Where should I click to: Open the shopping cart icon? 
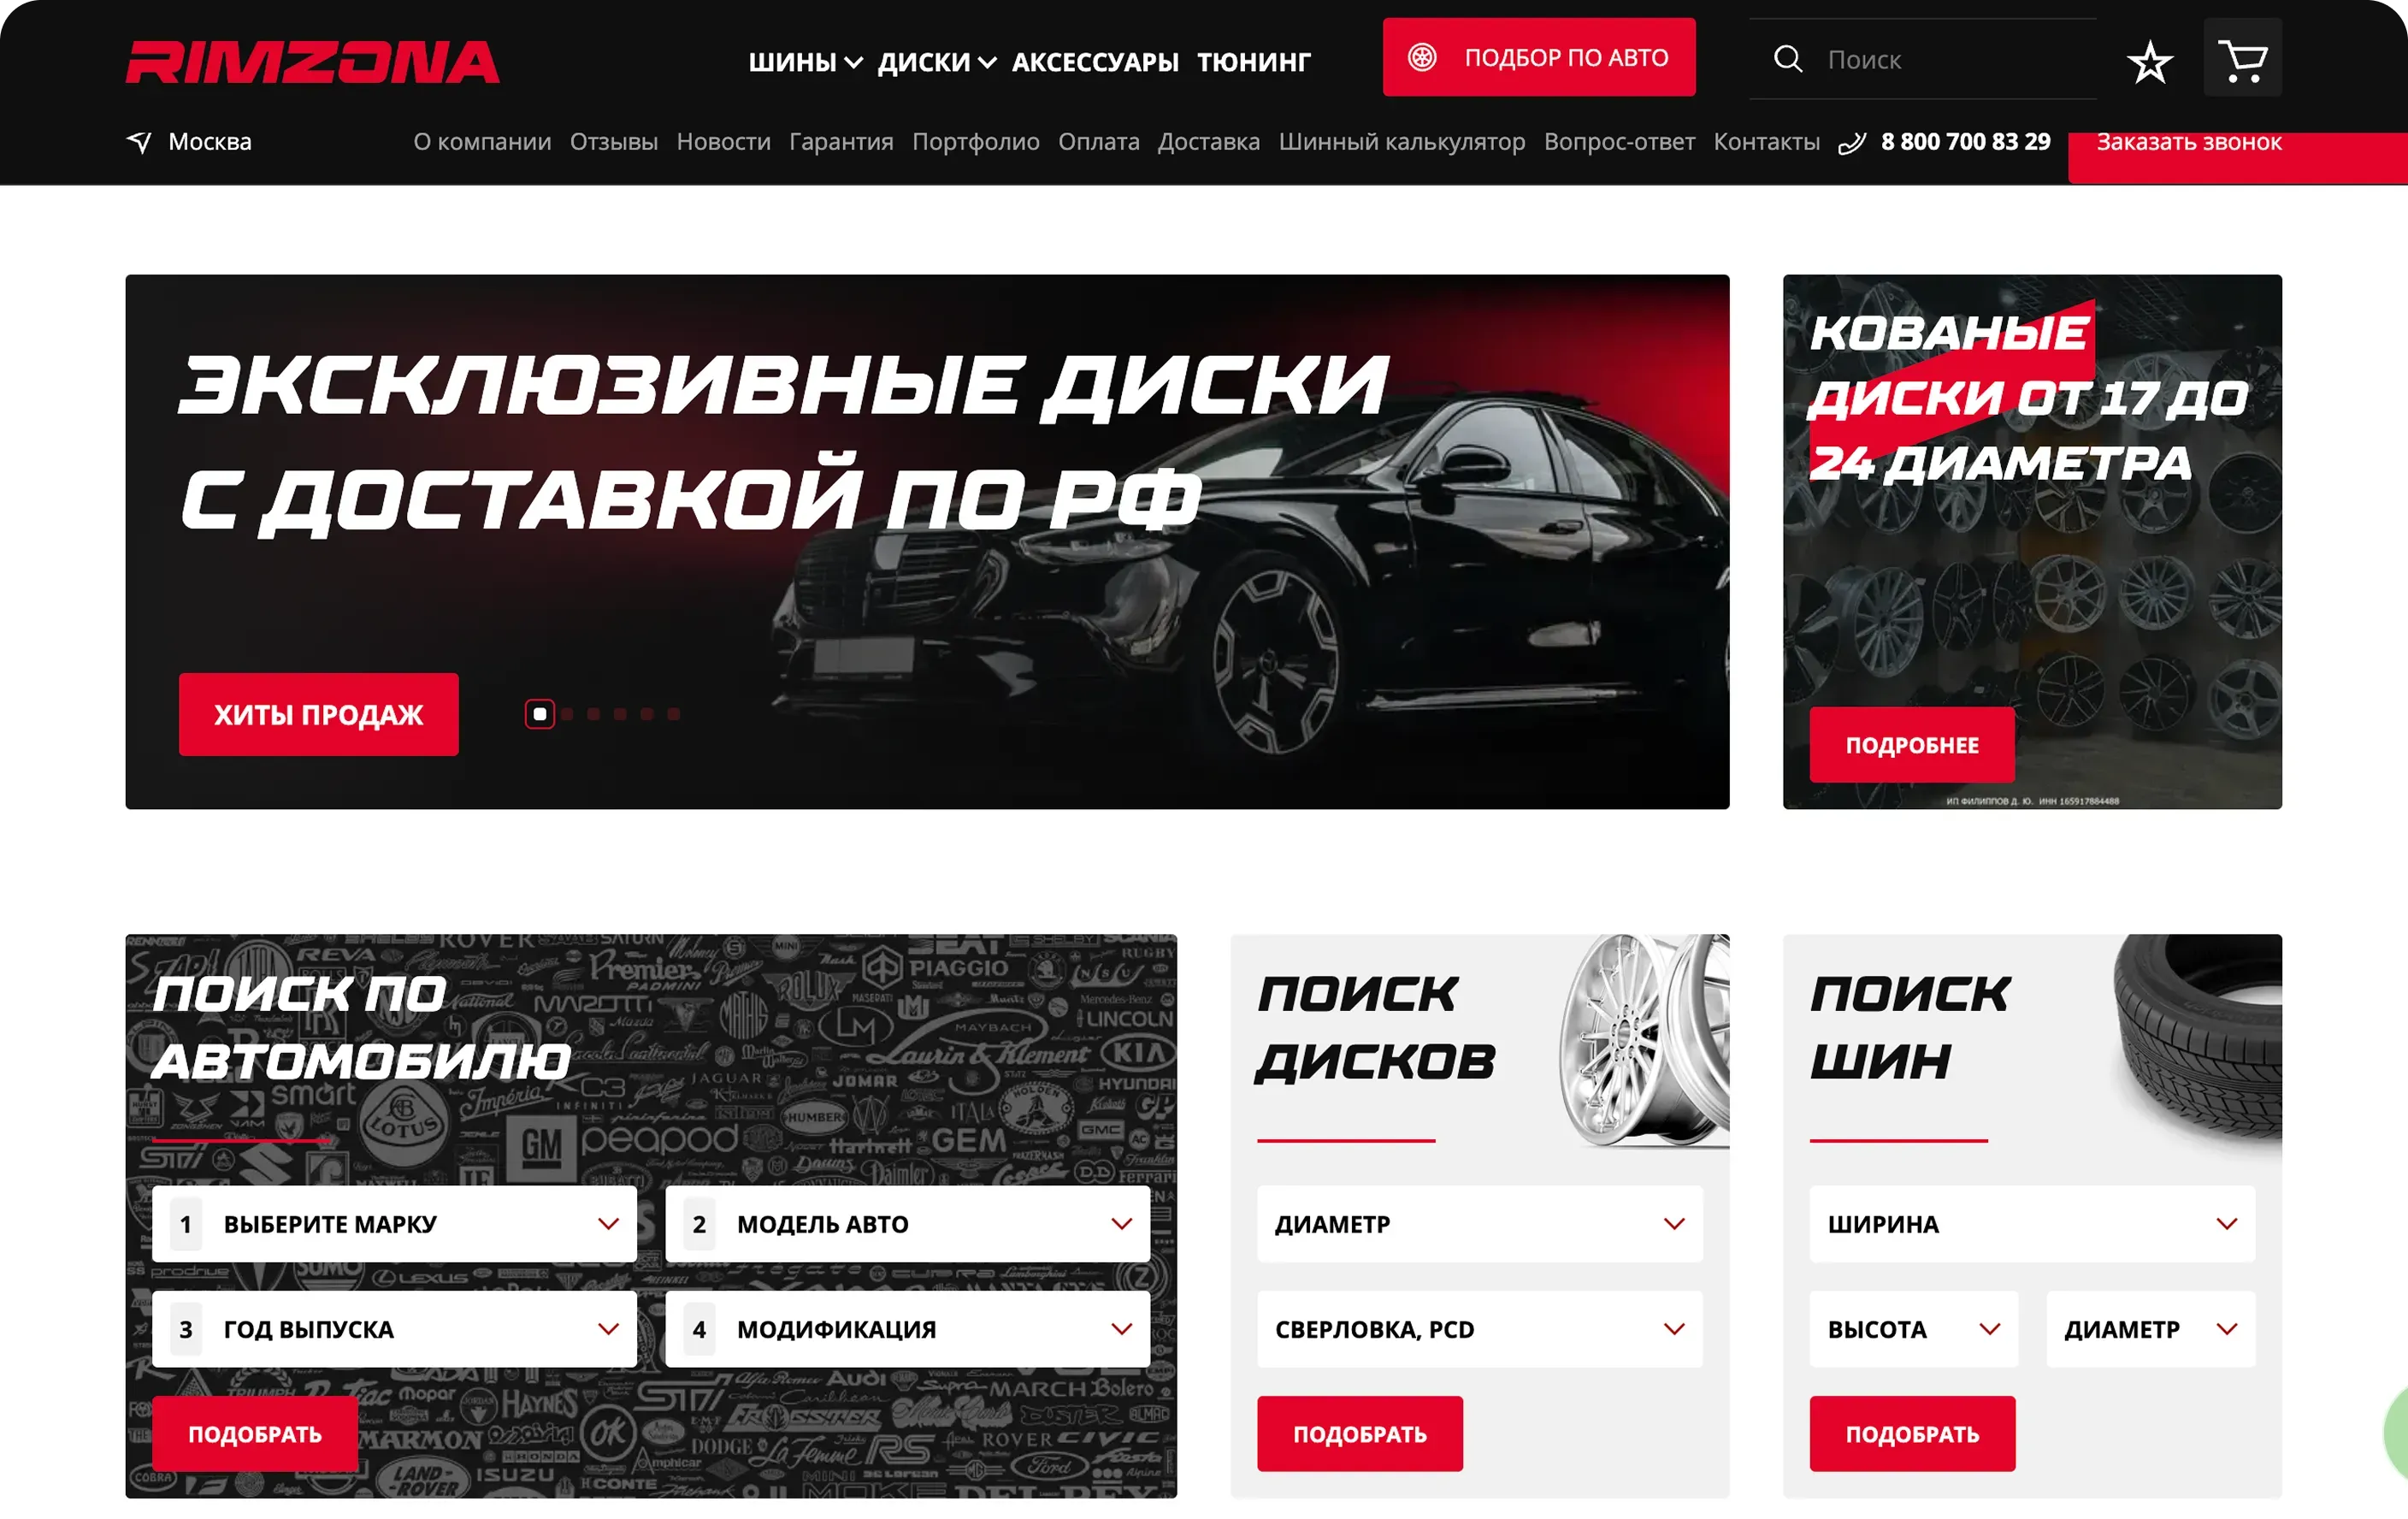(2242, 60)
